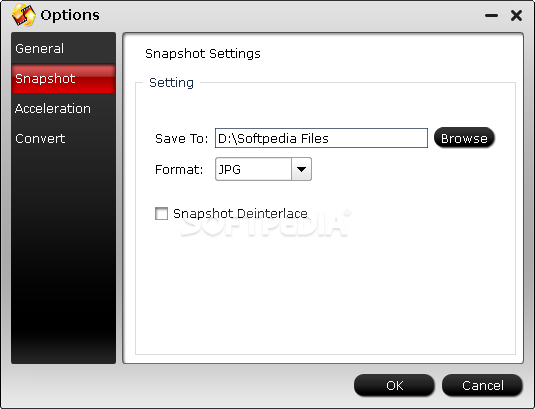Click the Format: label
Screen dimensions: 535x409
coord(179,169)
